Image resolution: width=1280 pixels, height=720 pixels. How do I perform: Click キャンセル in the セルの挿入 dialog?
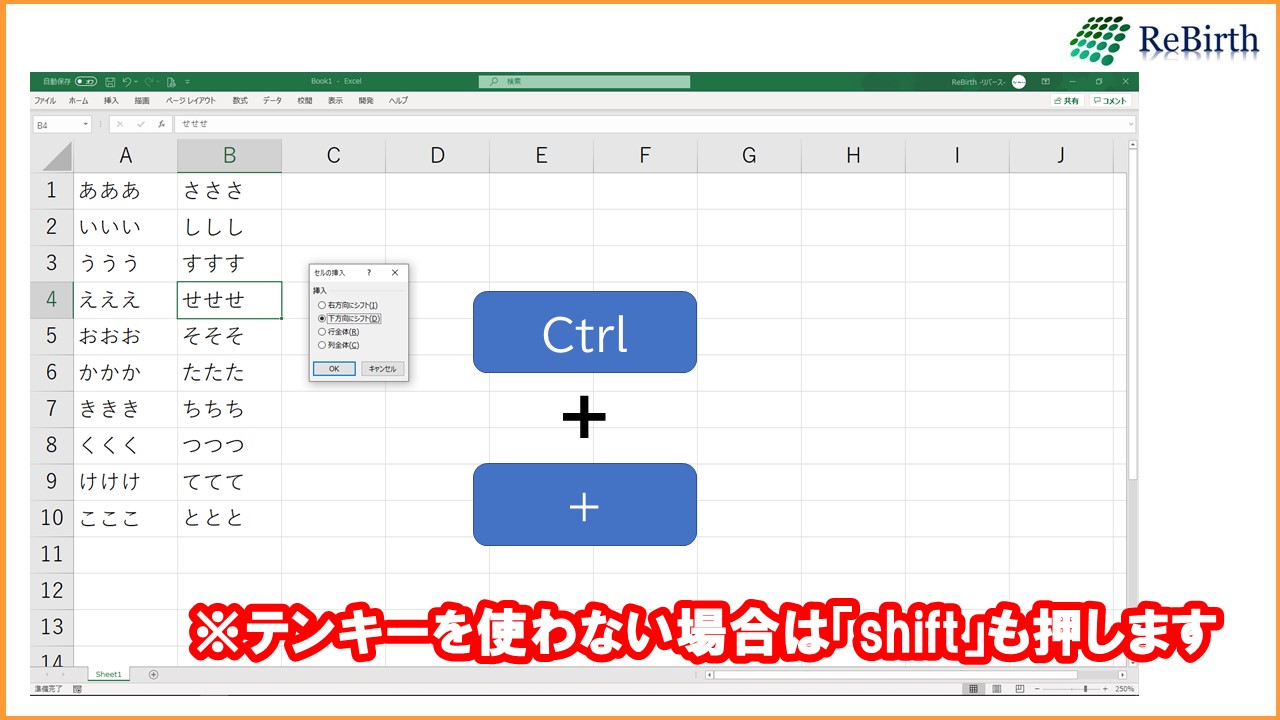(383, 369)
